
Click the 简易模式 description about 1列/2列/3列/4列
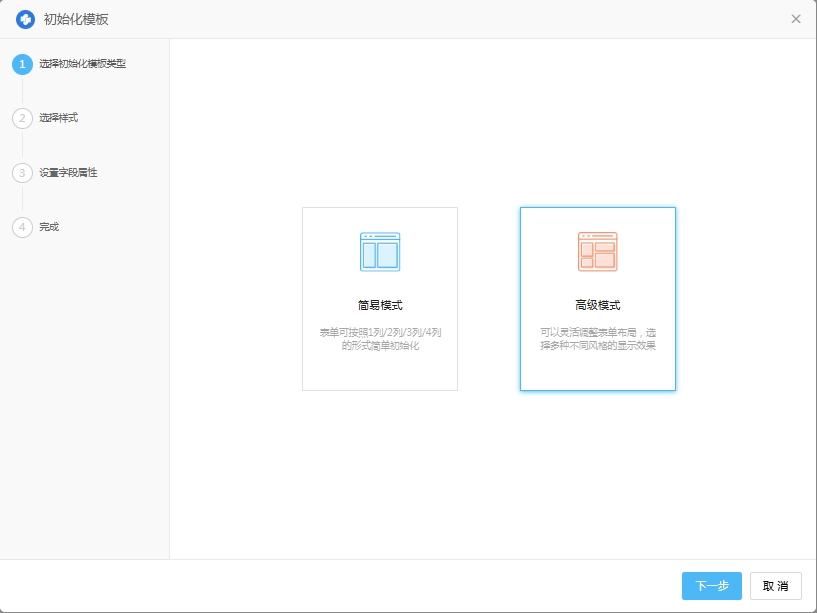click(x=380, y=339)
